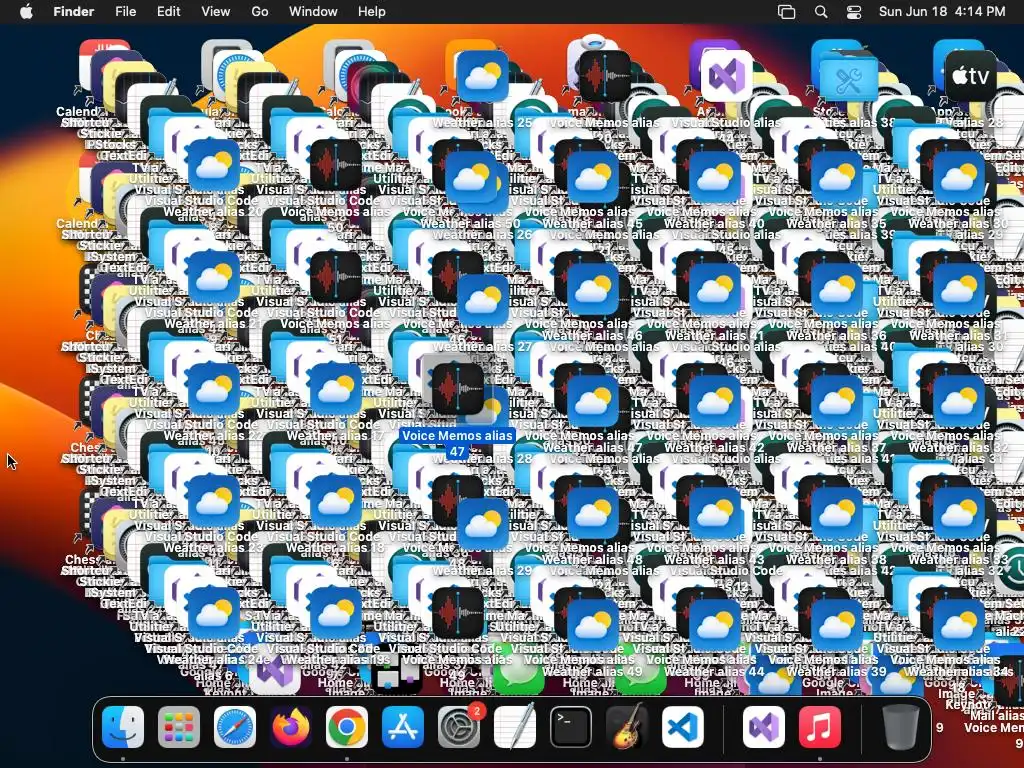Select the Weather alias 22 desktop icon

[x=214, y=389]
